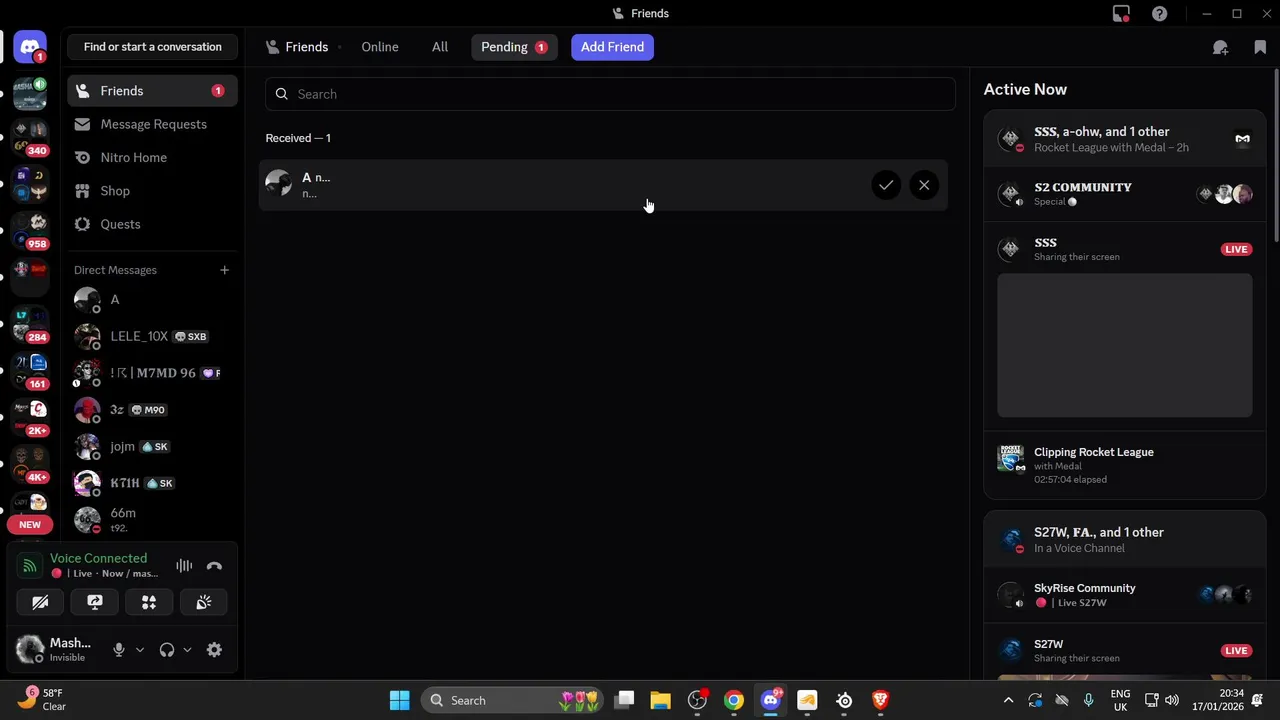Open the soundboard button
The image size is (1280, 720).
pos(204,602)
